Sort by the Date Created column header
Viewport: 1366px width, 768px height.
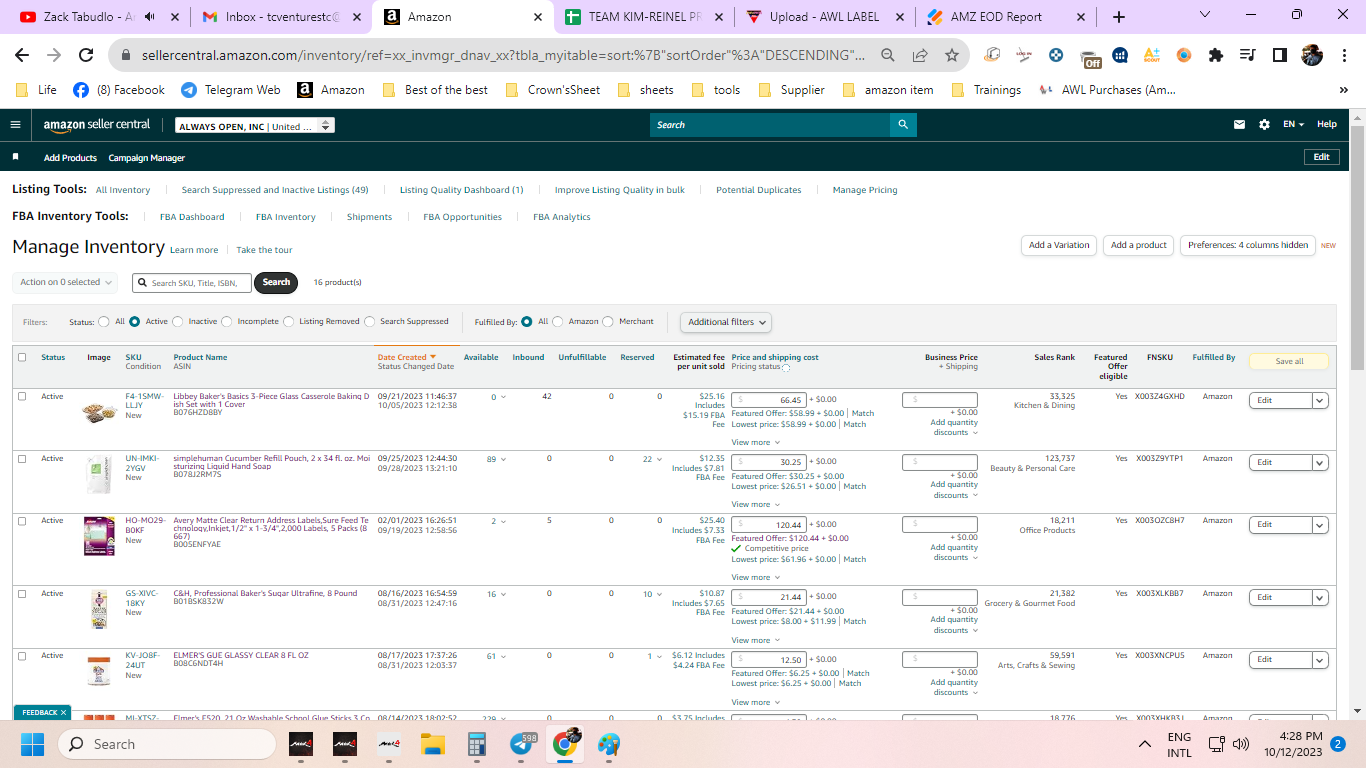point(407,357)
